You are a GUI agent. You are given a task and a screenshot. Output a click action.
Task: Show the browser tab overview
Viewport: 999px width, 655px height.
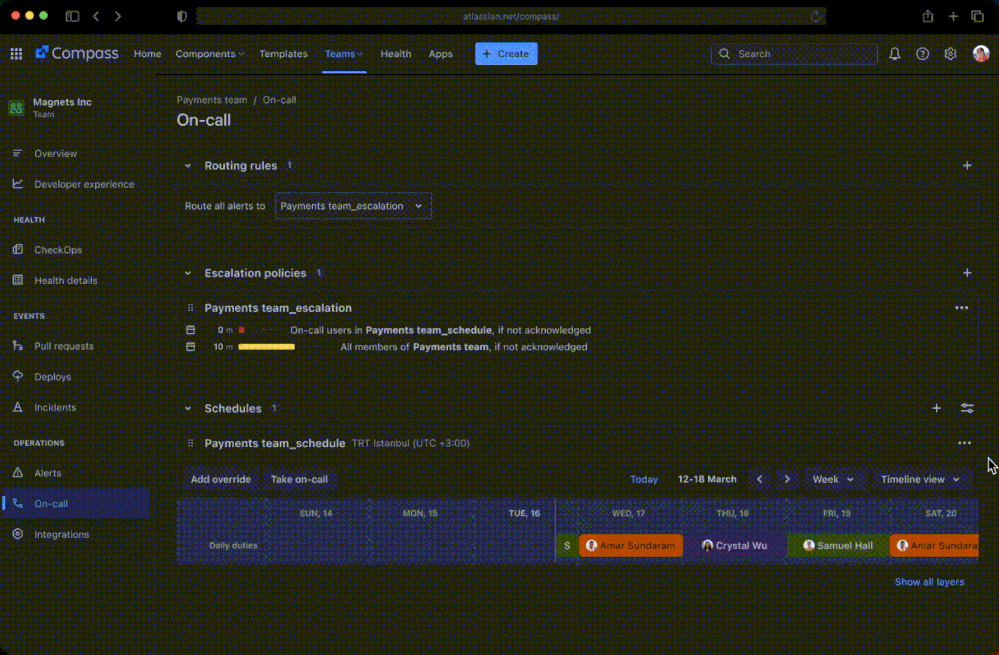(x=977, y=16)
